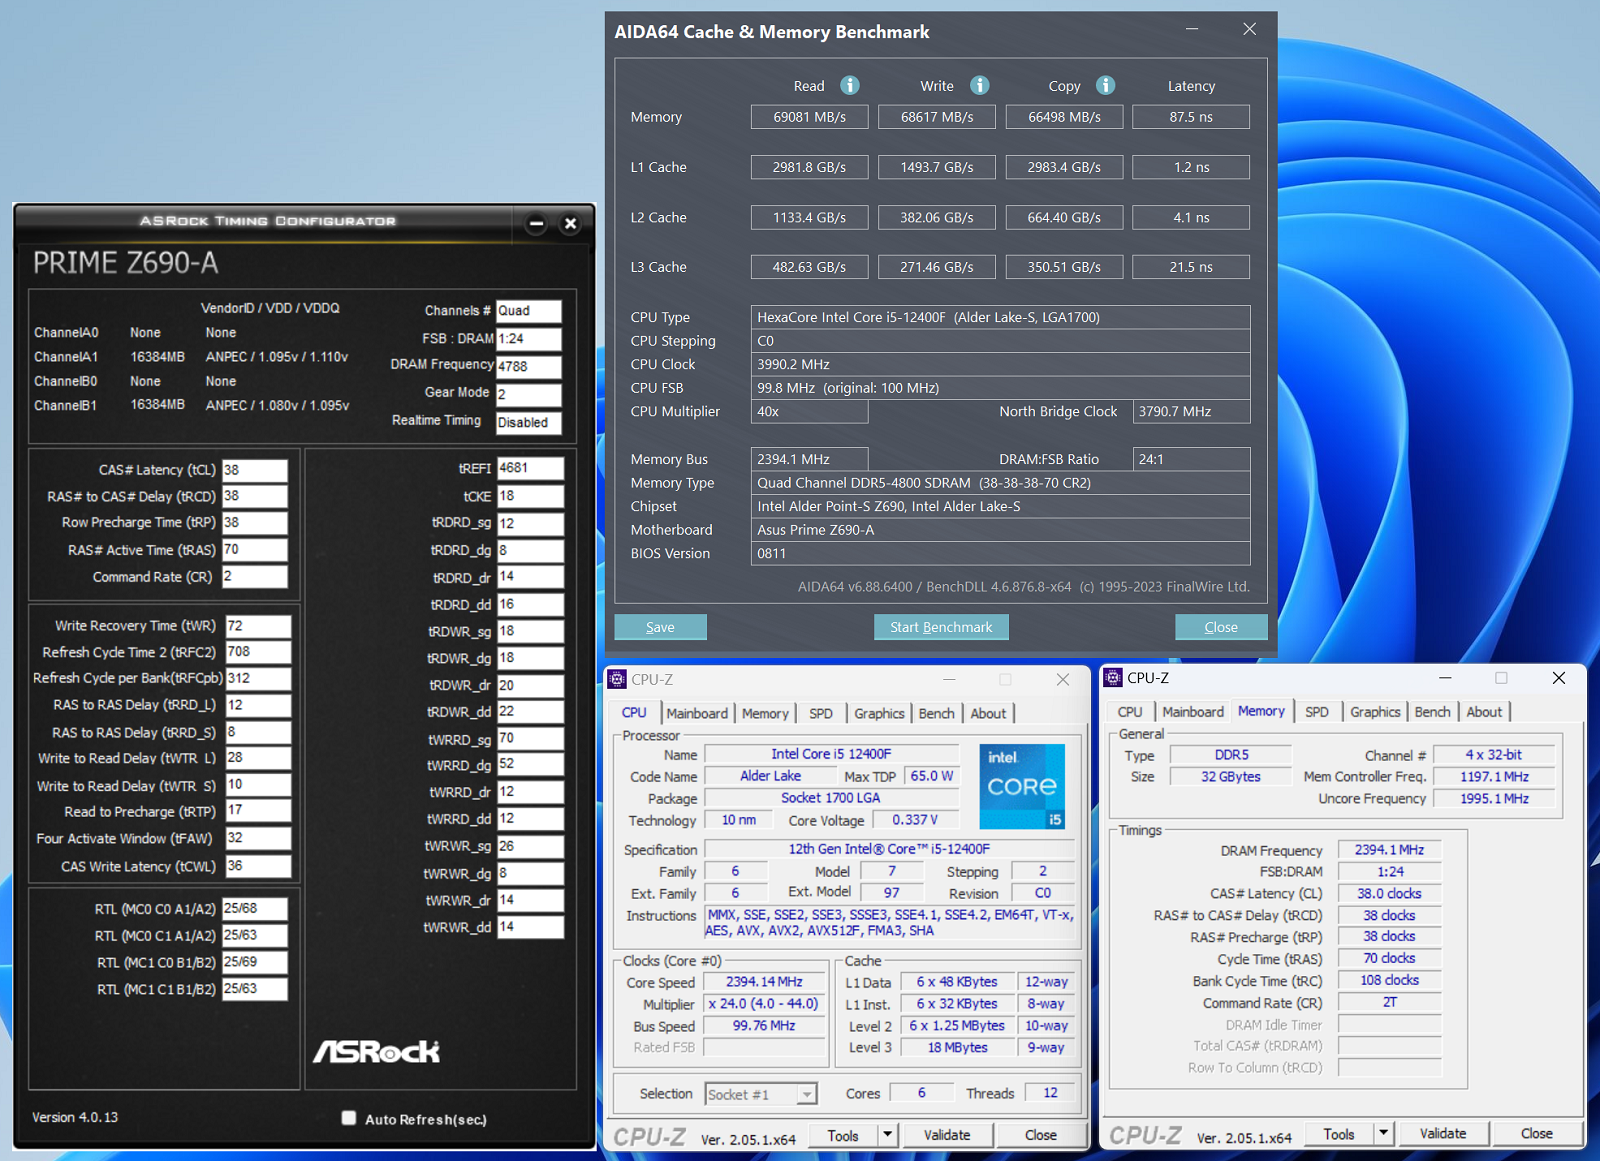The height and width of the screenshot is (1161, 1600).
Task: Click the ASRock logo in Timing Configurator
Action: point(377,1051)
